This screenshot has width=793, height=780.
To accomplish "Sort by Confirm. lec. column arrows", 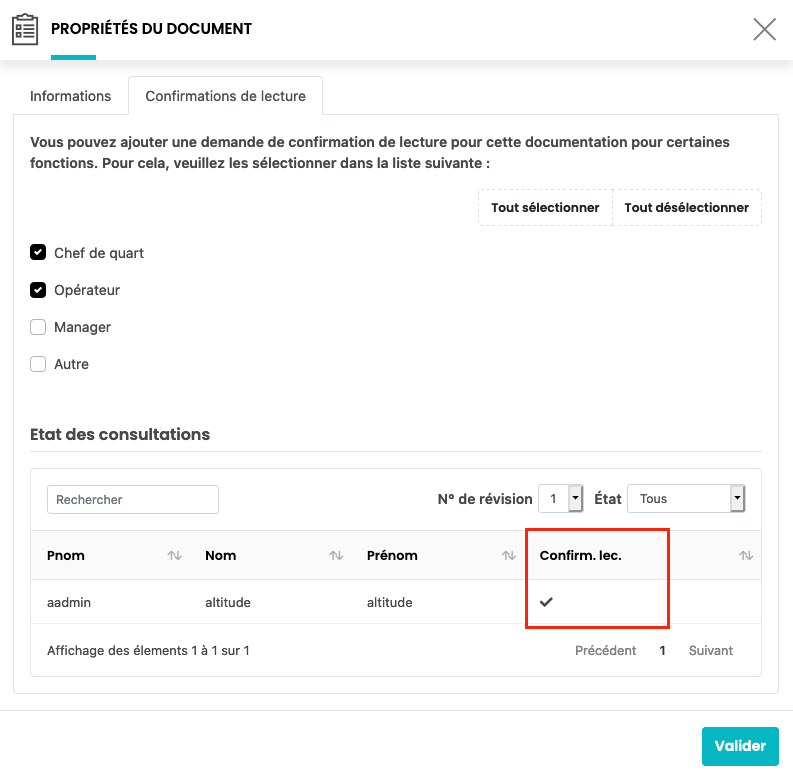I will point(745,556).
